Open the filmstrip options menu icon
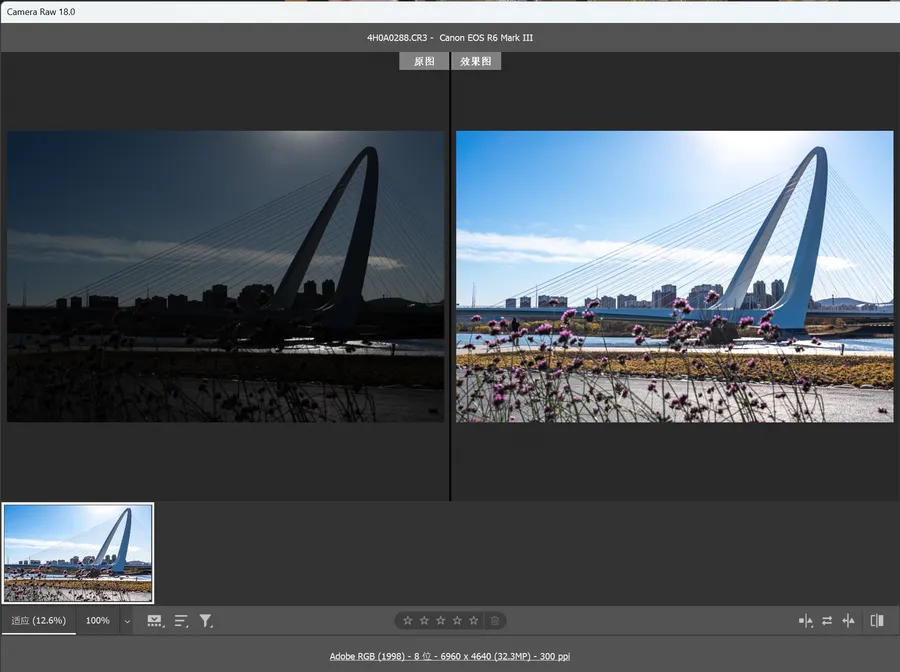 (x=155, y=621)
